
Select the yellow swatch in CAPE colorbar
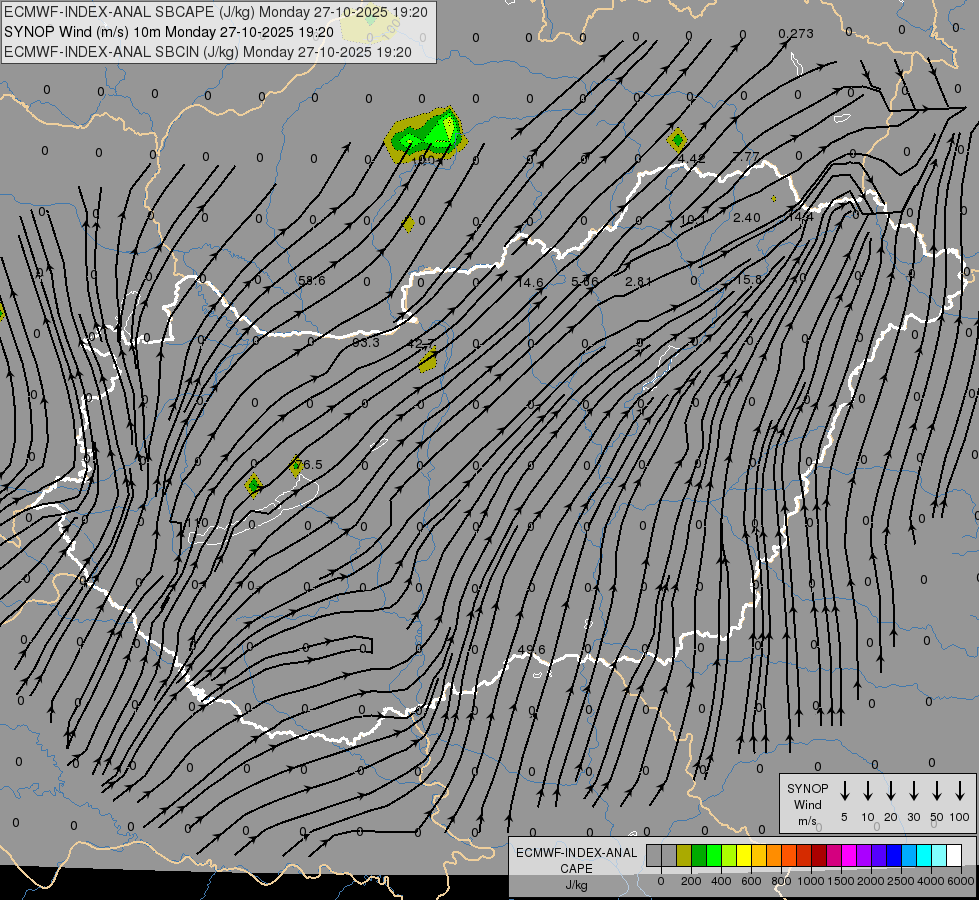(x=744, y=856)
